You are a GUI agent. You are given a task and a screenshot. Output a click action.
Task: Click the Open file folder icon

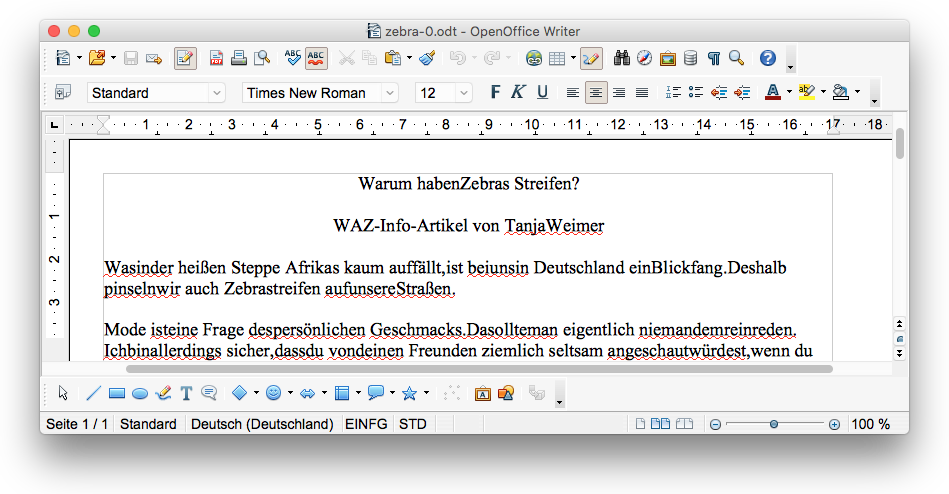click(x=97, y=58)
